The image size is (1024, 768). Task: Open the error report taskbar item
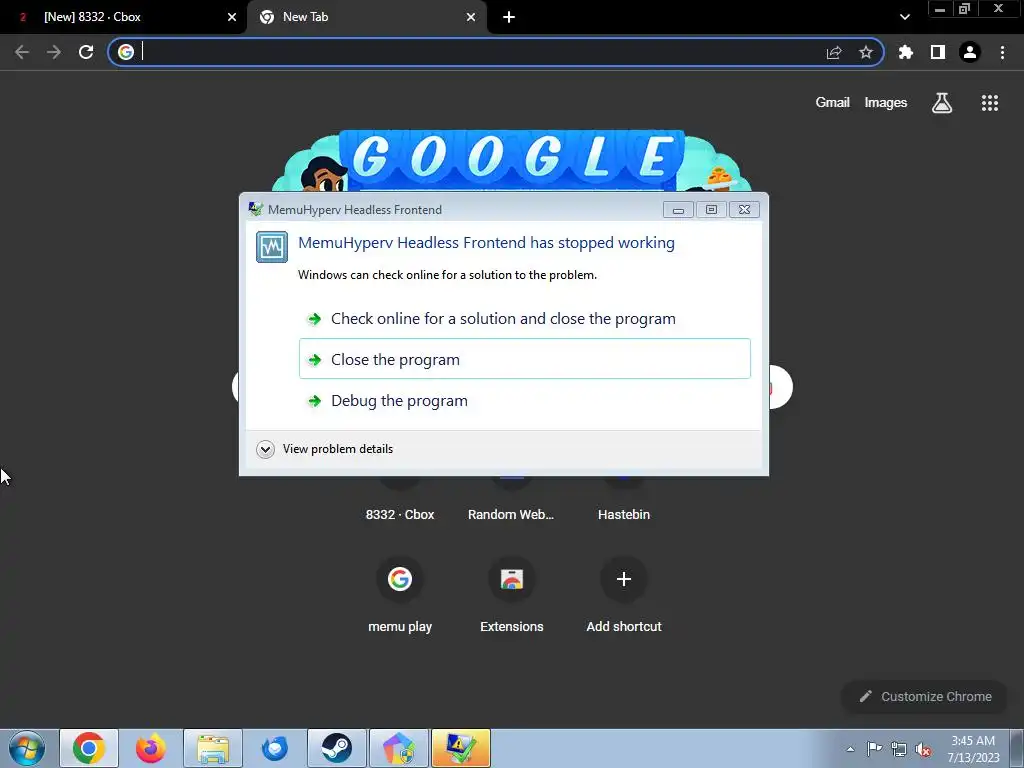point(460,748)
